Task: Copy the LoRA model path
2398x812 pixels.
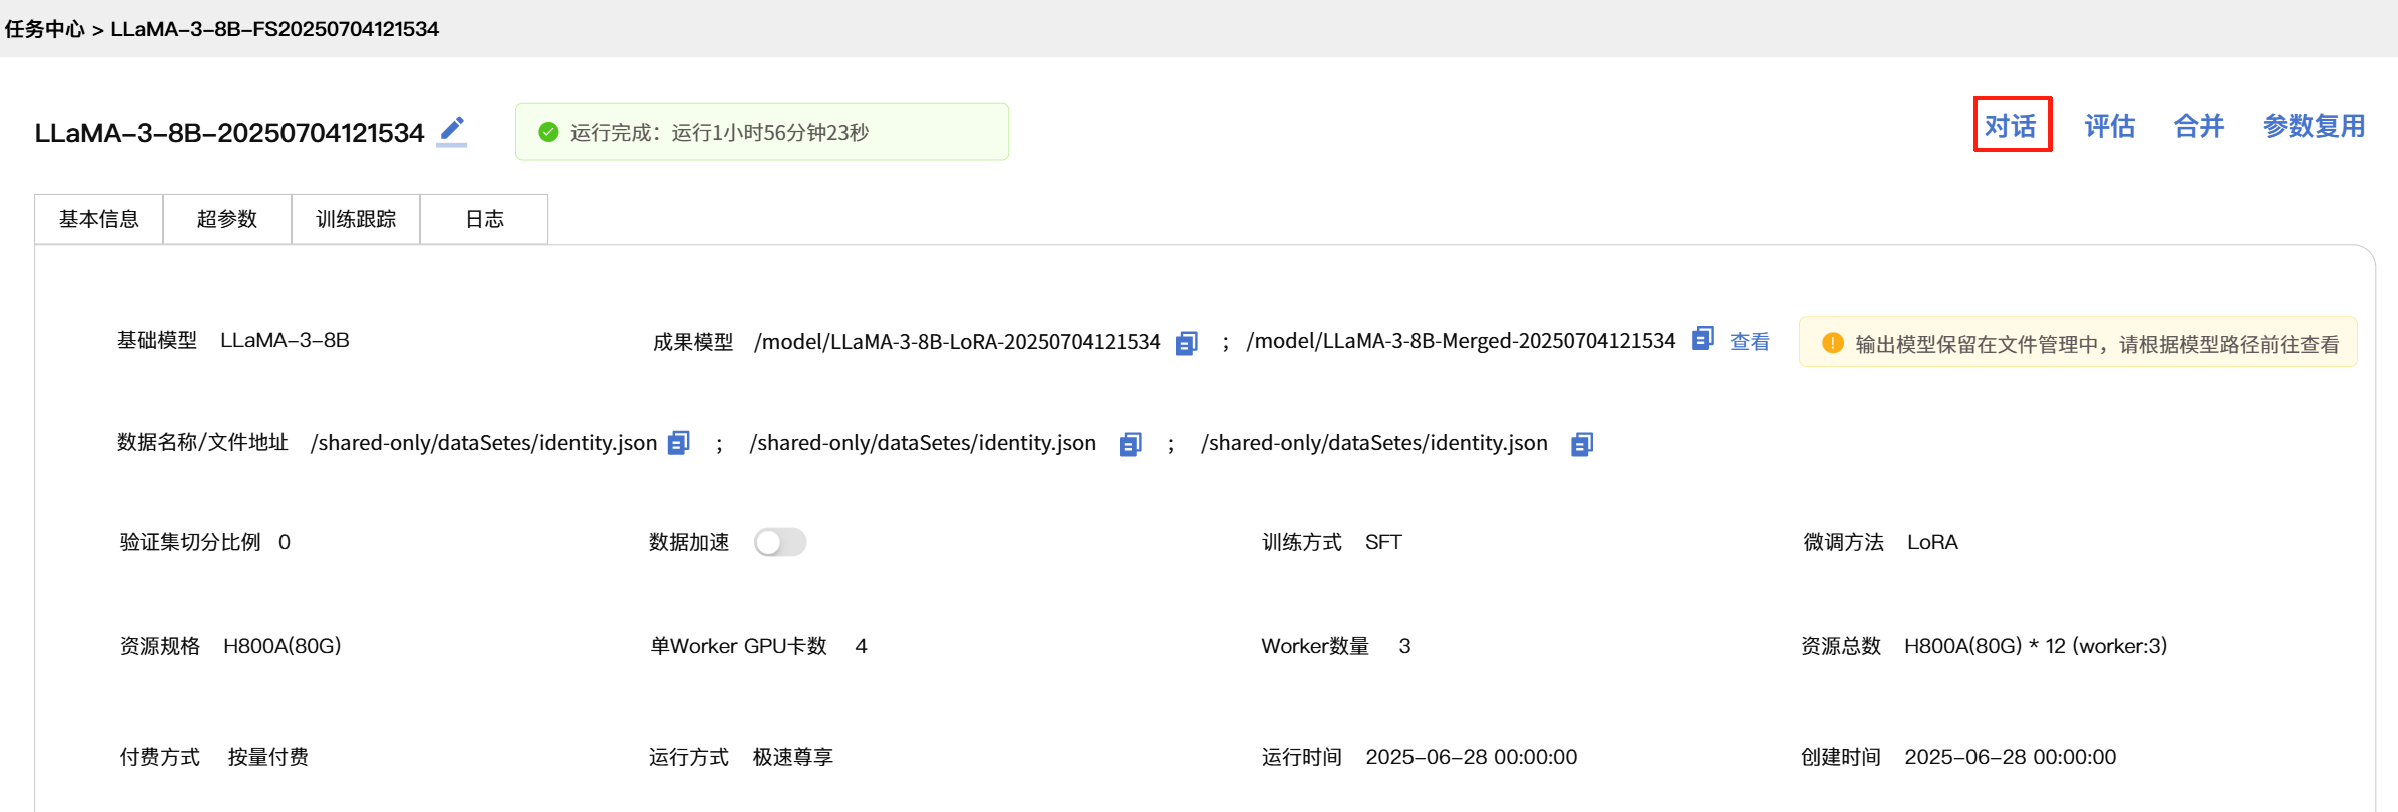Action: click(x=1186, y=343)
